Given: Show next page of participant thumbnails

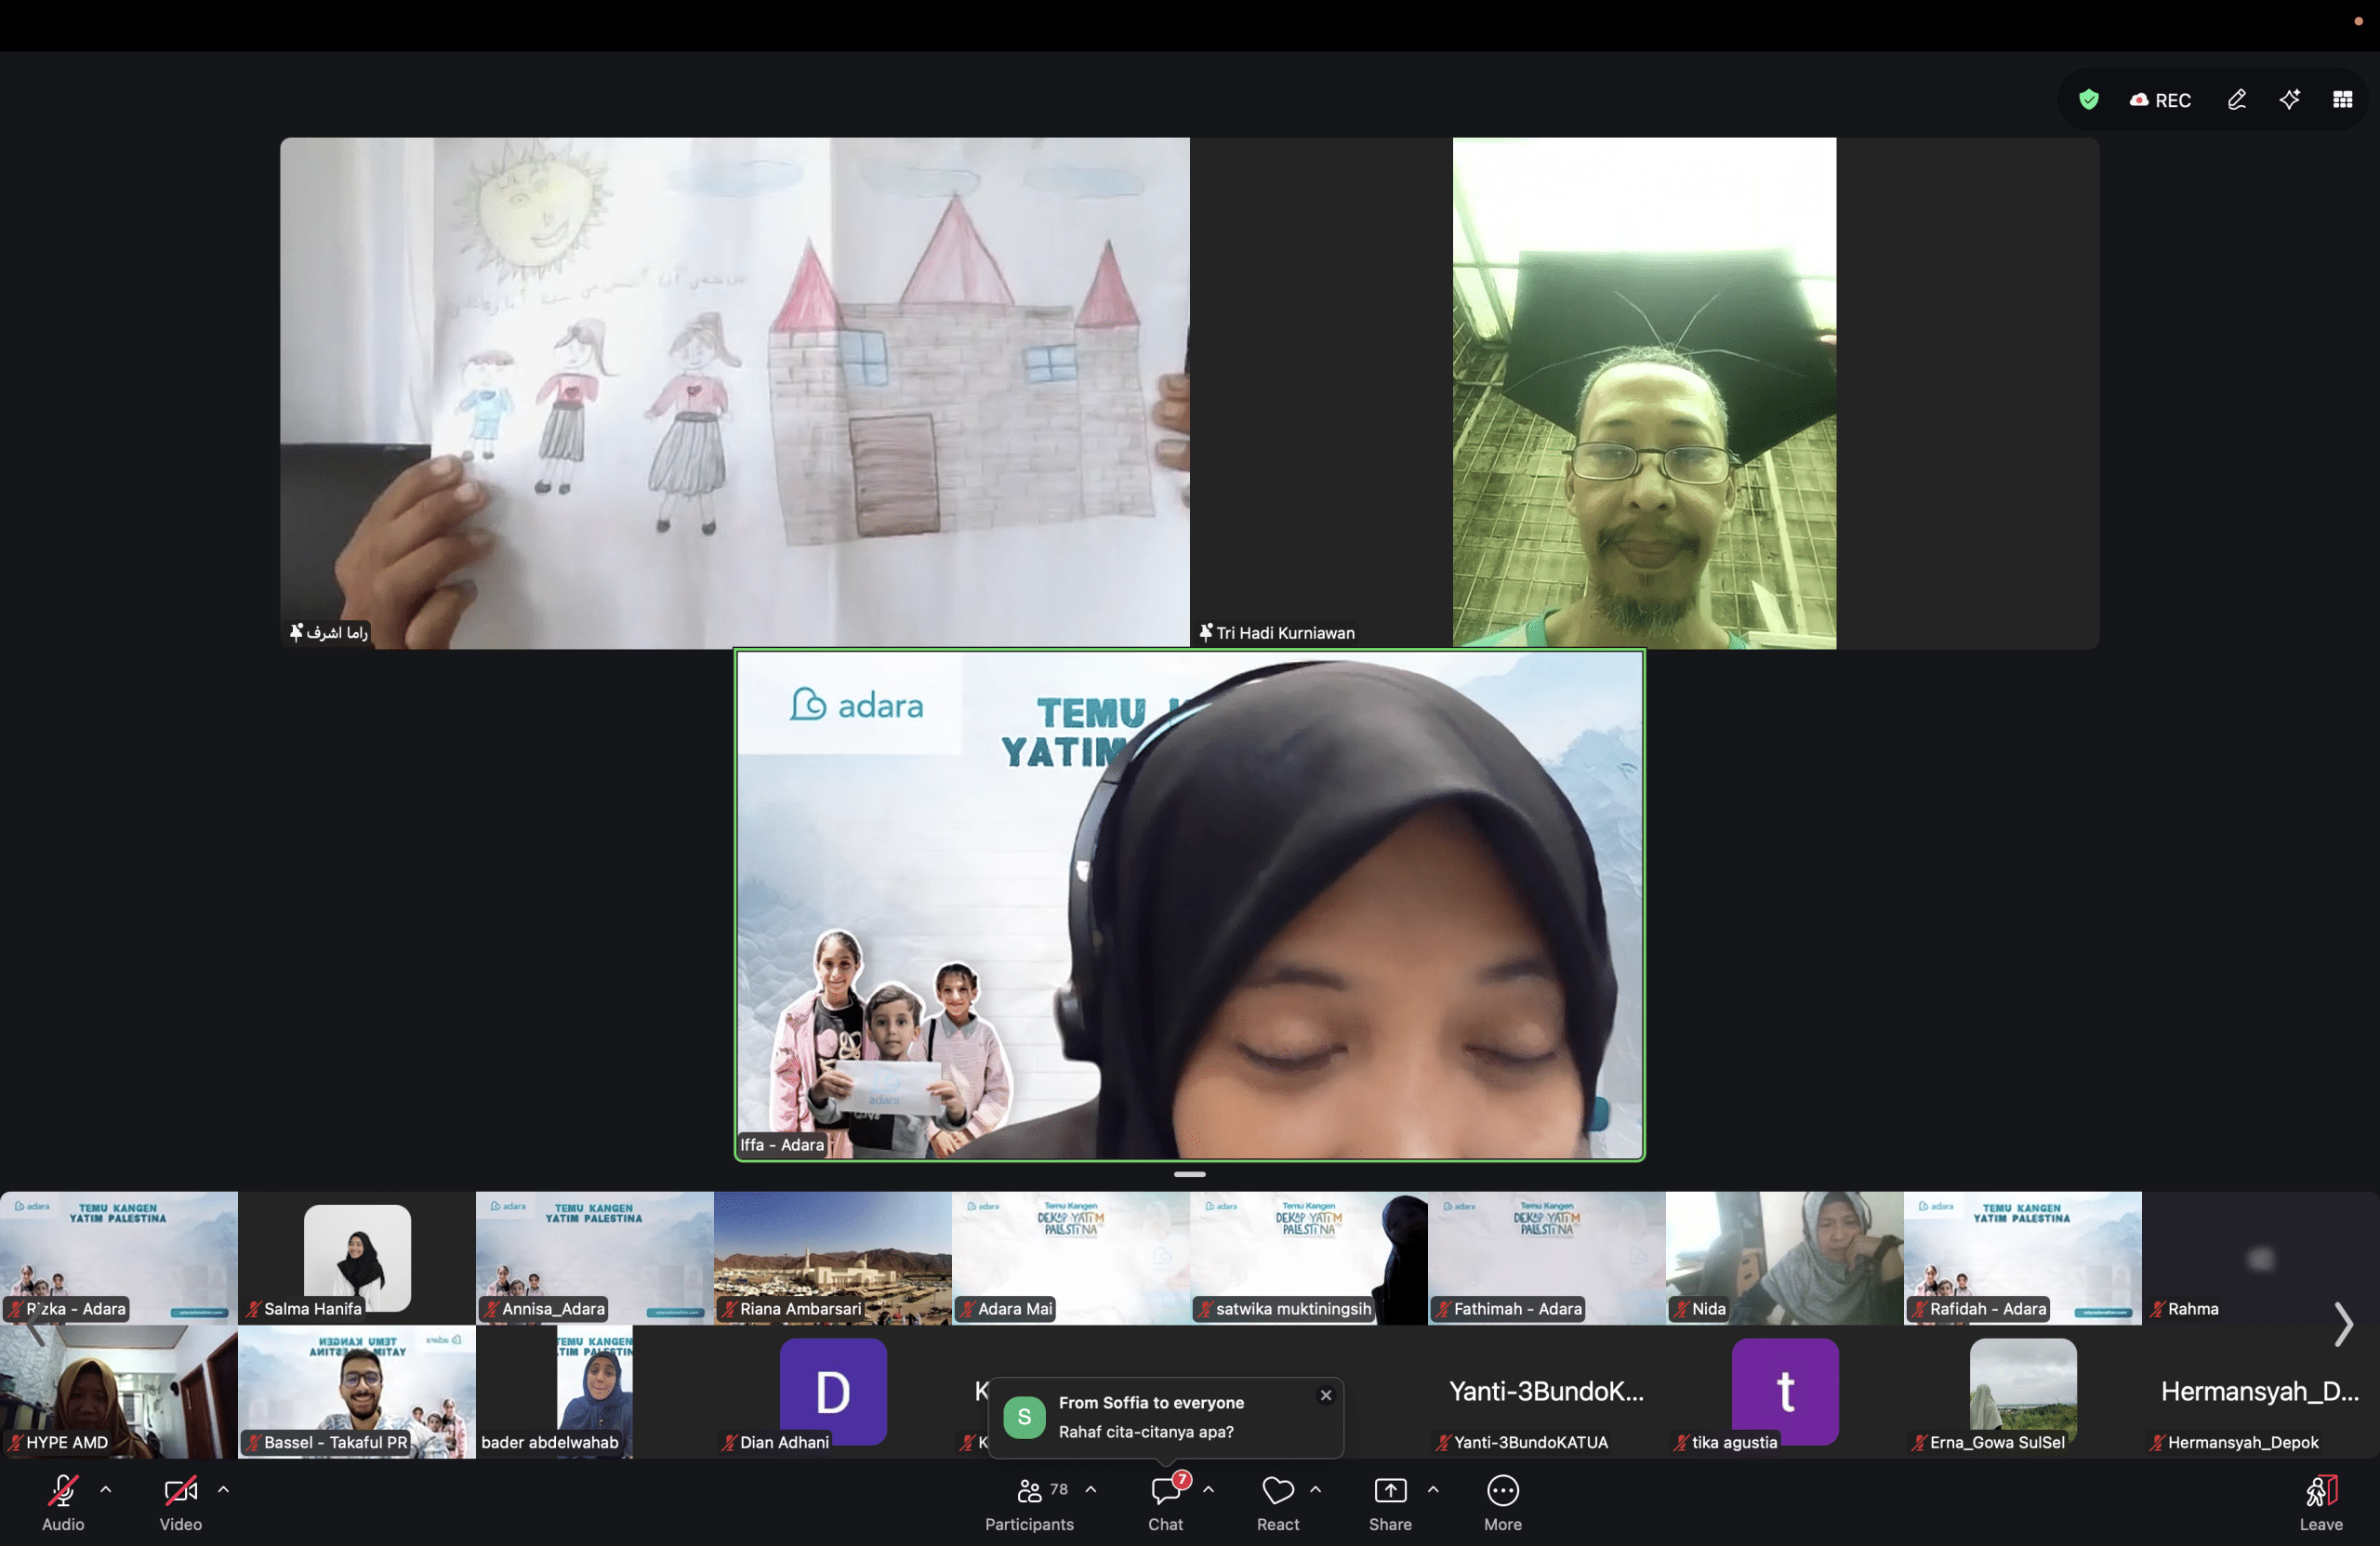Looking at the screenshot, I should point(2343,1324).
